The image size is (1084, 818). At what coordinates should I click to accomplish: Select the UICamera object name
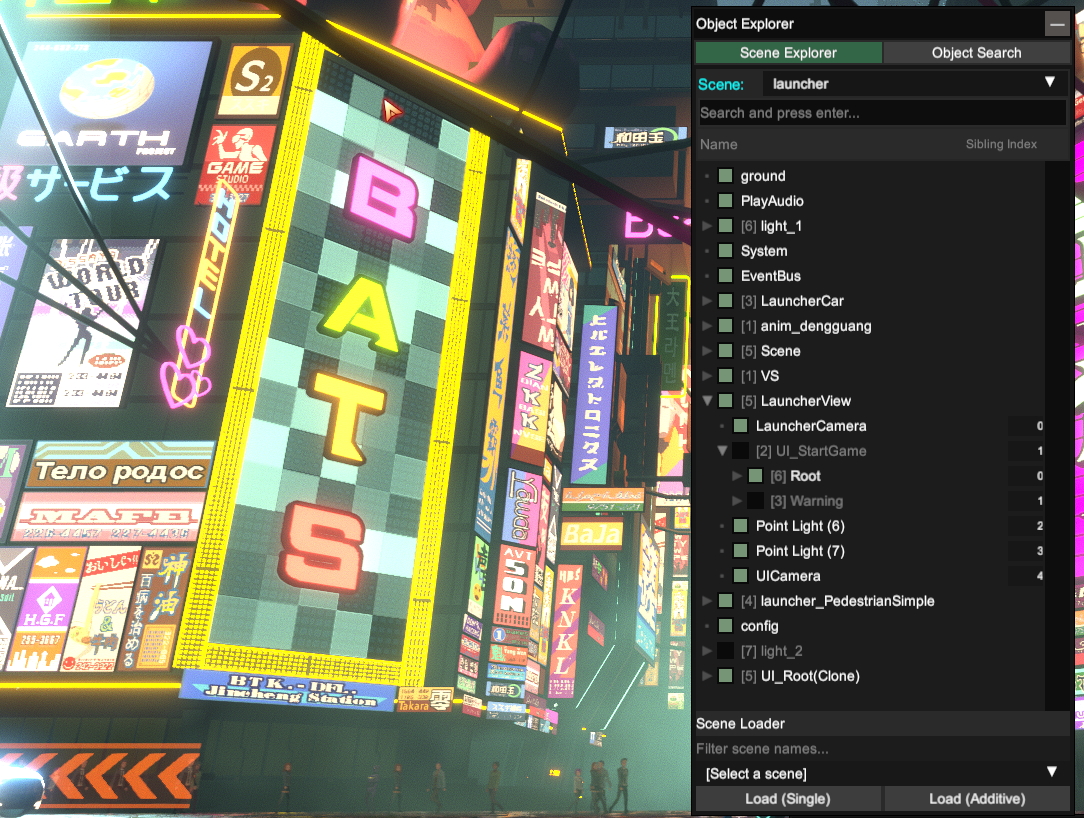pos(788,575)
